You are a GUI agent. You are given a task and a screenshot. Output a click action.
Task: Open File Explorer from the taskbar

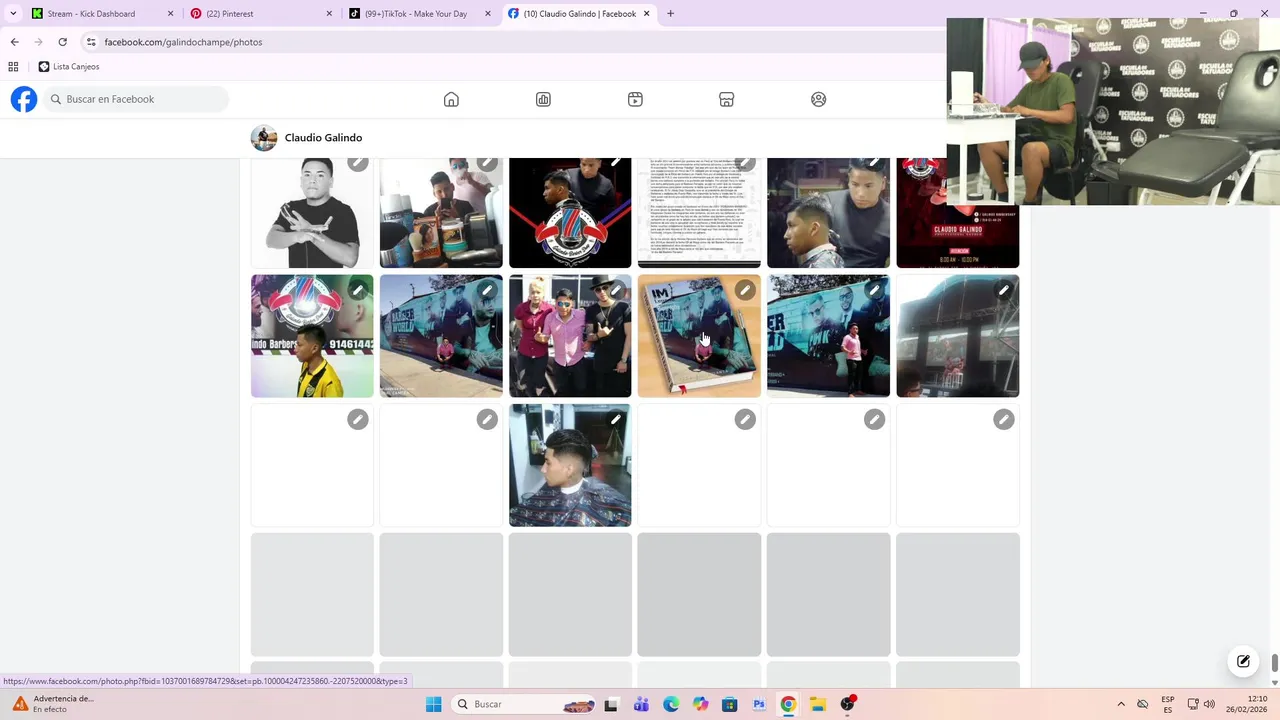click(817, 704)
